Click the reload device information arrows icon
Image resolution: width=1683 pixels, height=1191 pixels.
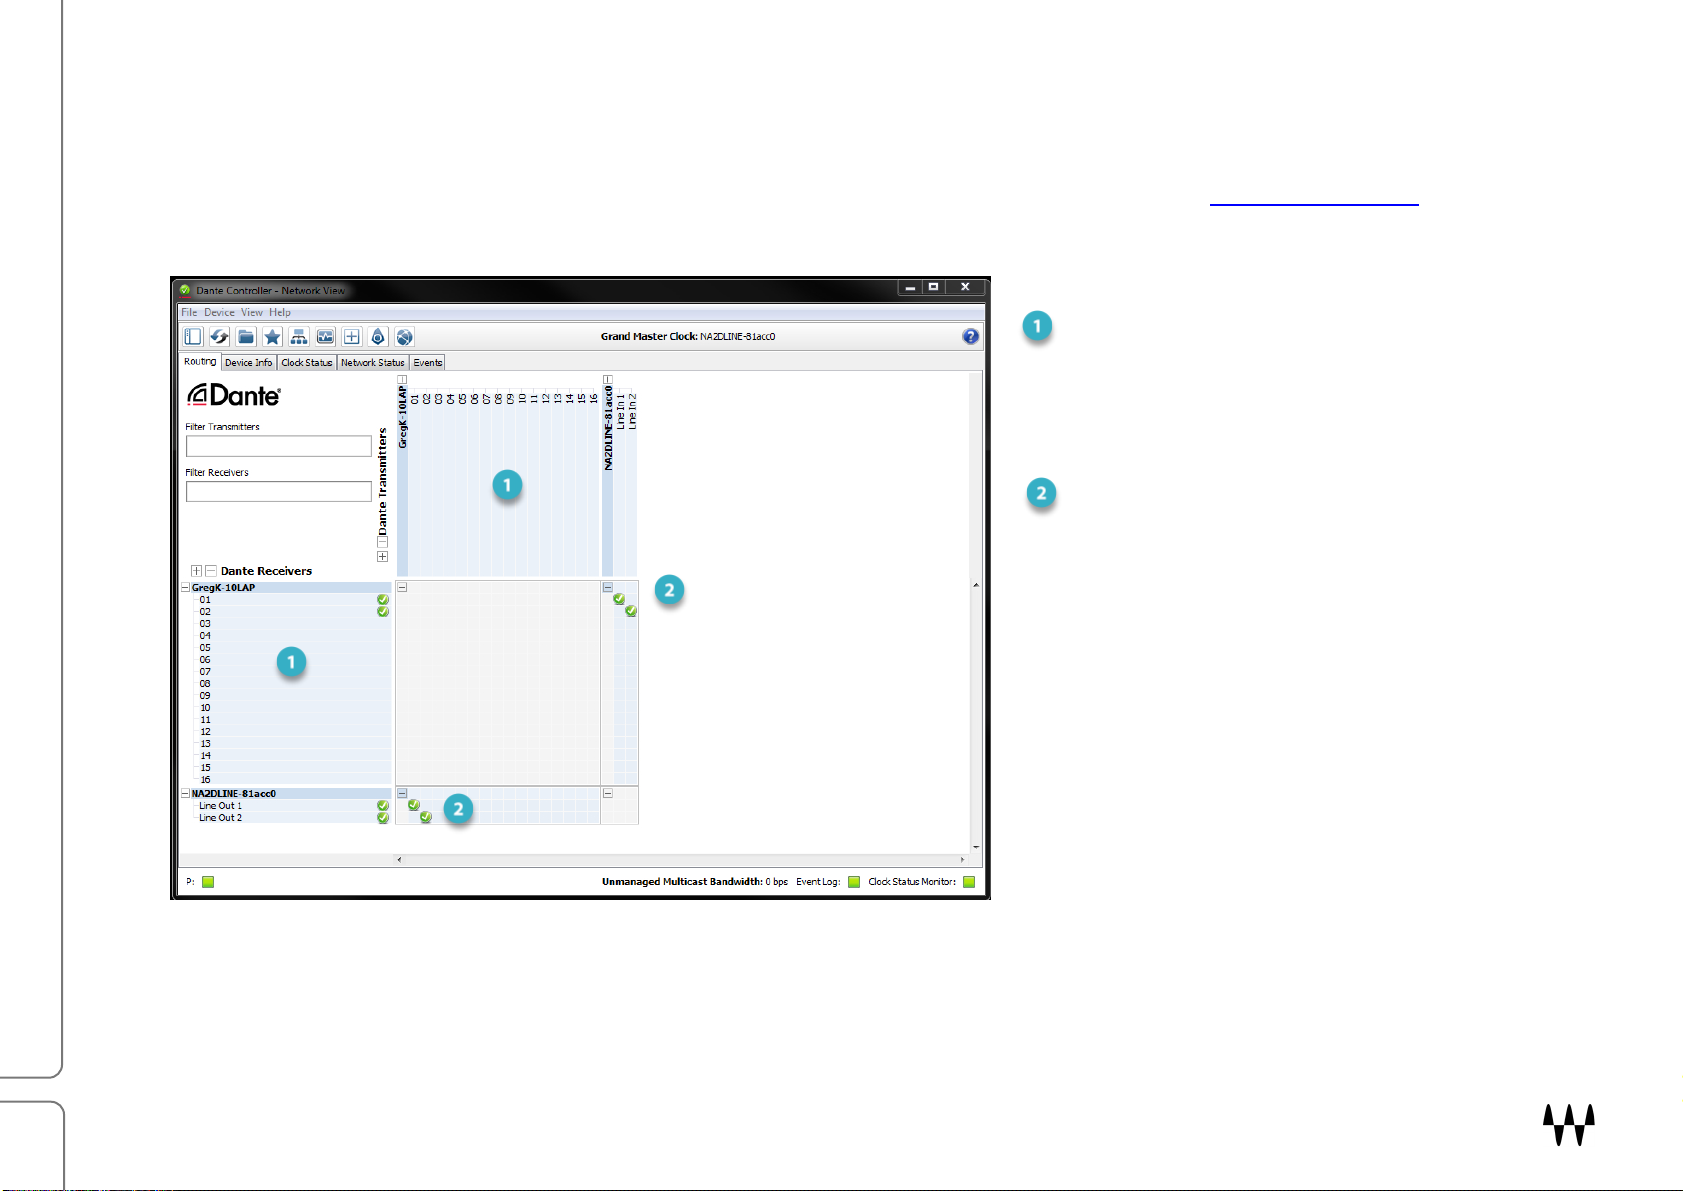point(219,337)
